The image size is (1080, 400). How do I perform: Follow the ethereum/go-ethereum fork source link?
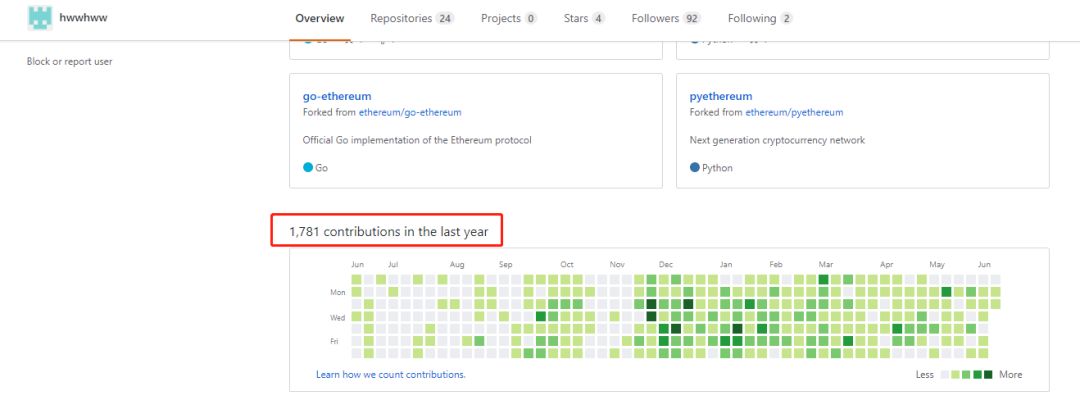coord(410,113)
